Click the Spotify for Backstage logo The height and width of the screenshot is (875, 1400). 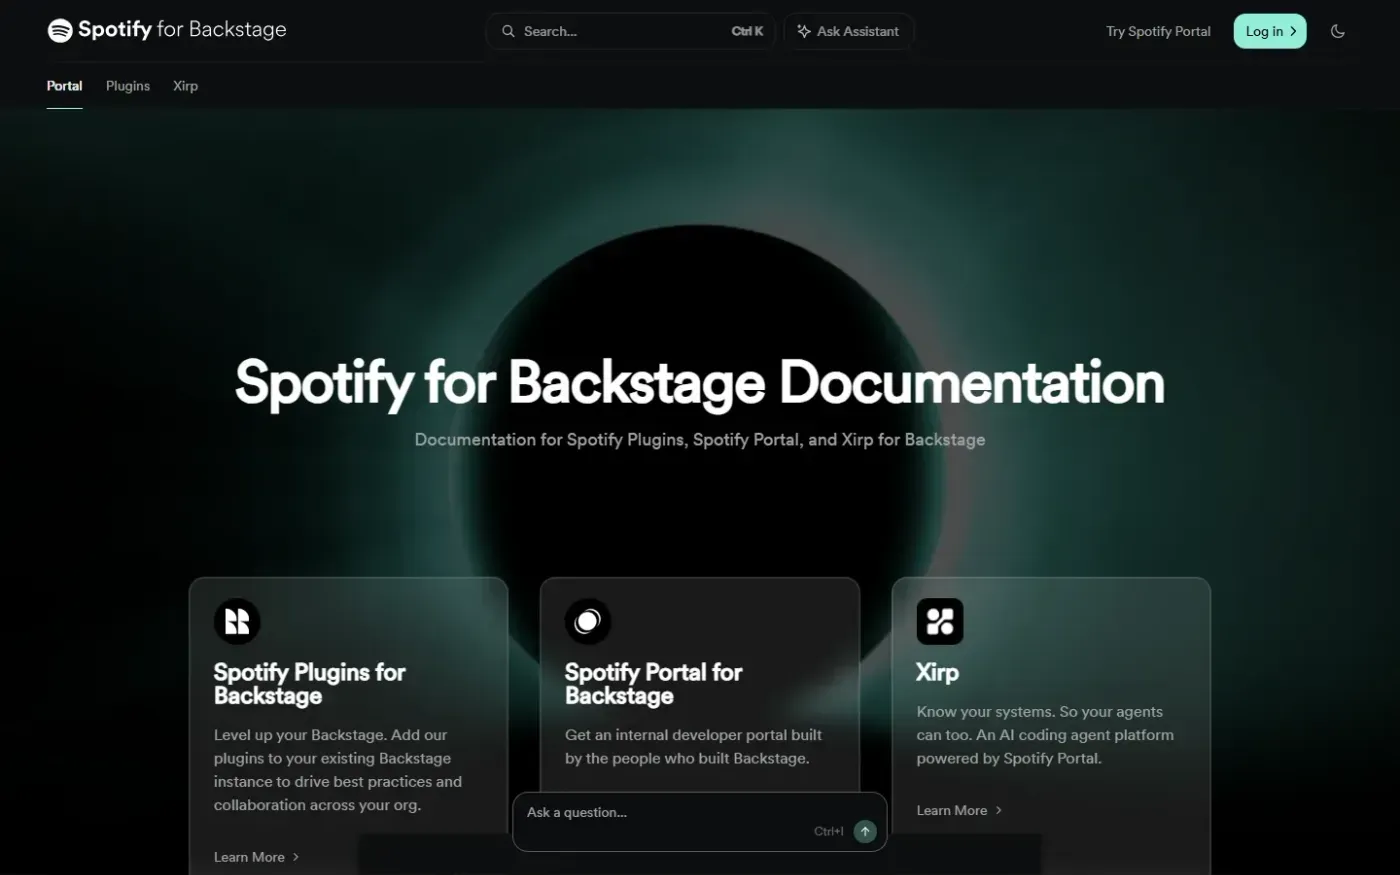click(167, 30)
